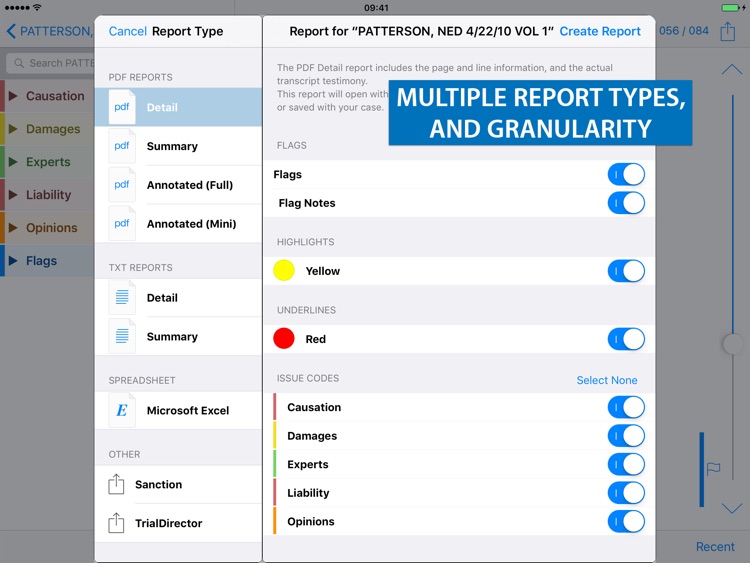The height and width of the screenshot is (563, 750).
Task: Click the red underline color circle
Action: (x=284, y=339)
